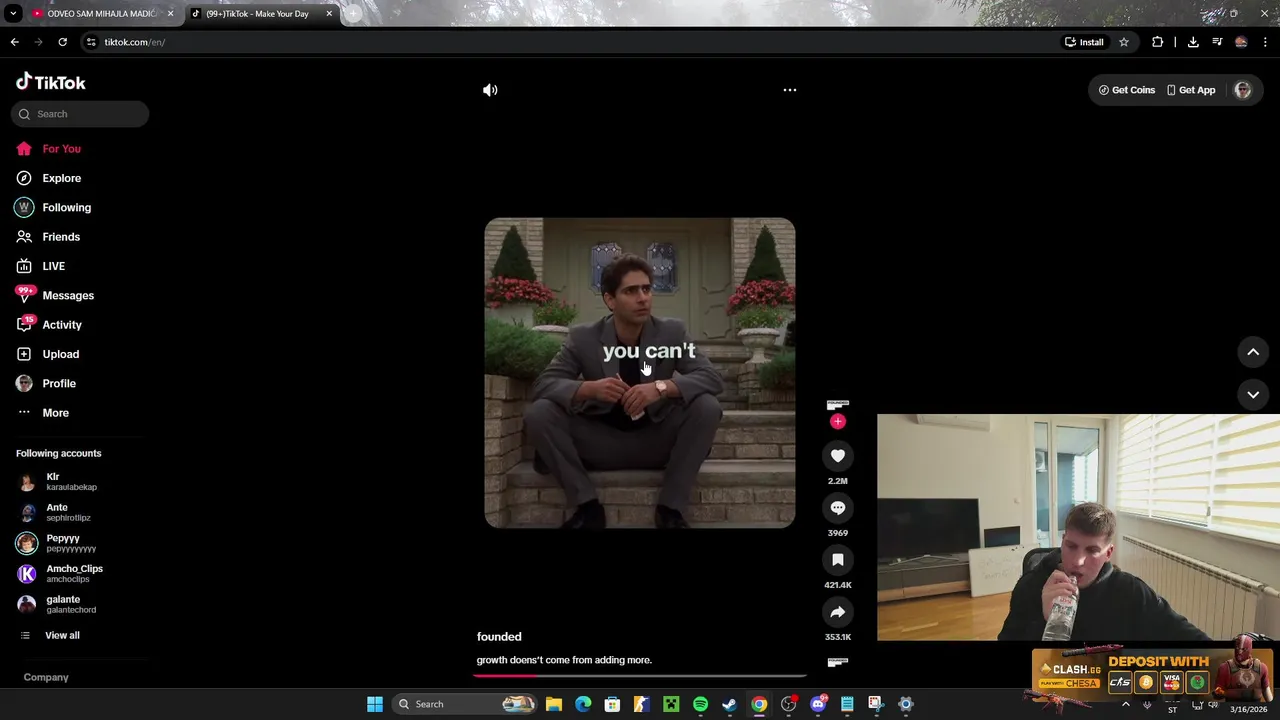Click the TikTok logo
Viewport: 1280px width, 720px height.
coord(51,82)
